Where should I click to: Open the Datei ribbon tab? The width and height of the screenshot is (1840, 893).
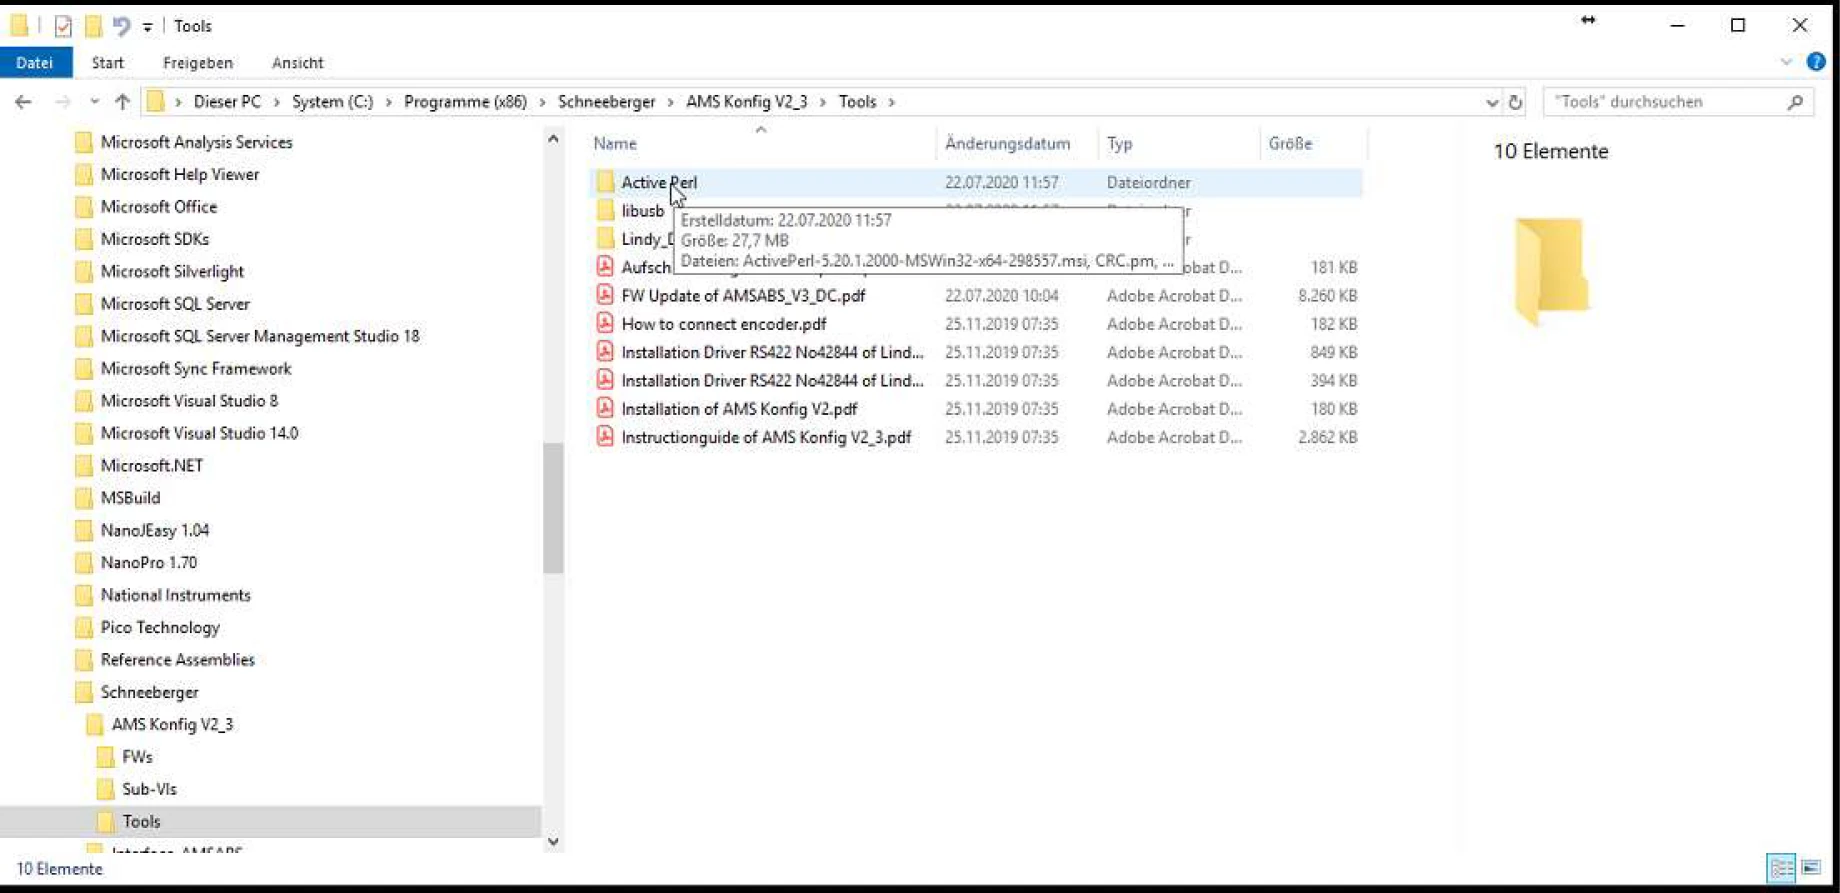tap(35, 63)
